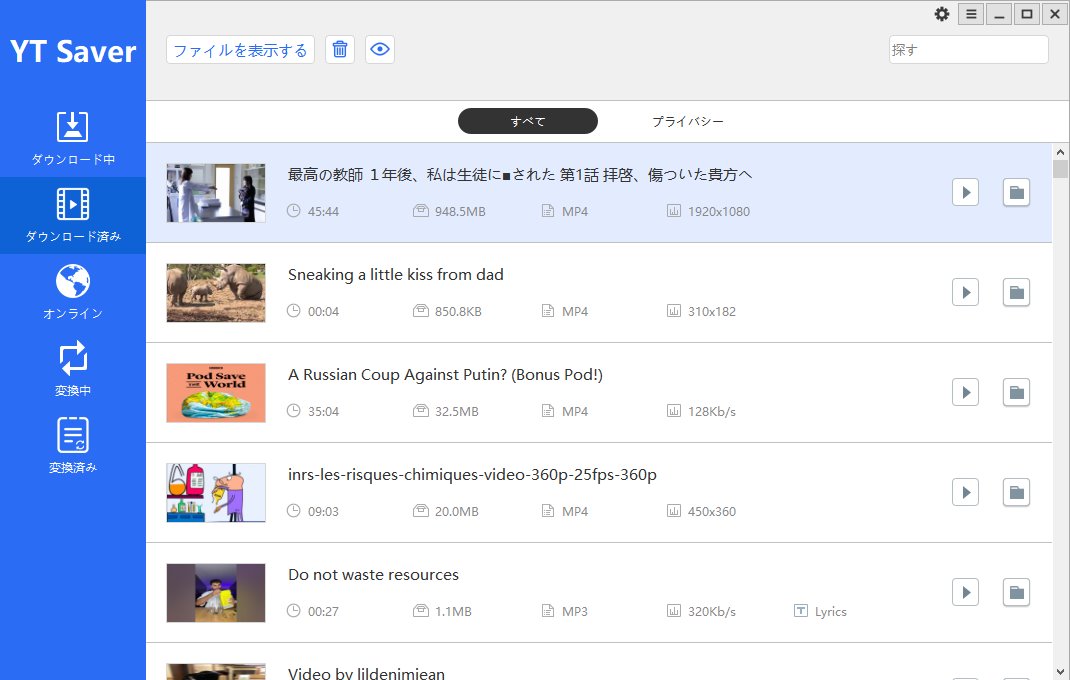This screenshot has width=1070, height=680.
Task: Minimize the YT Saver window
Action: point(999,14)
